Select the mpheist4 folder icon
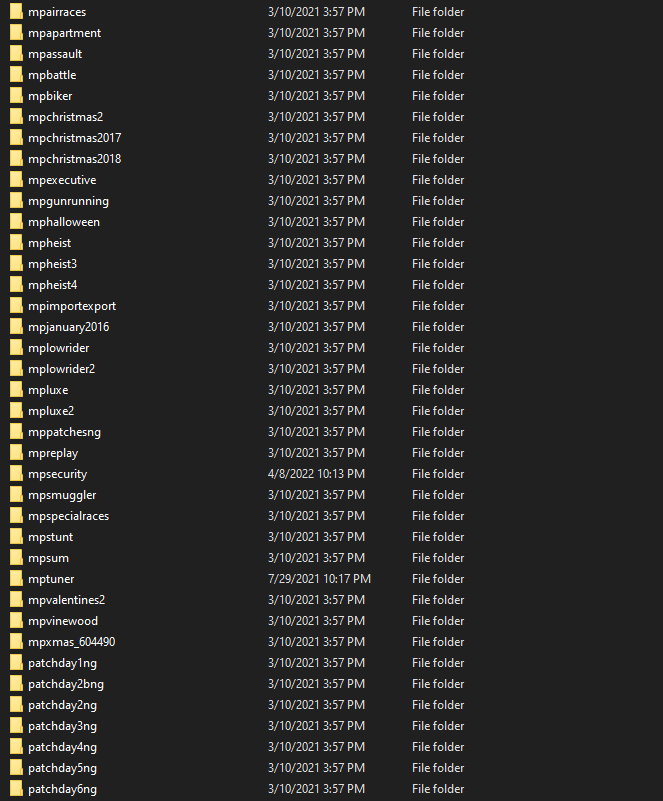The image size is (663, 801). tap(16, 285)
